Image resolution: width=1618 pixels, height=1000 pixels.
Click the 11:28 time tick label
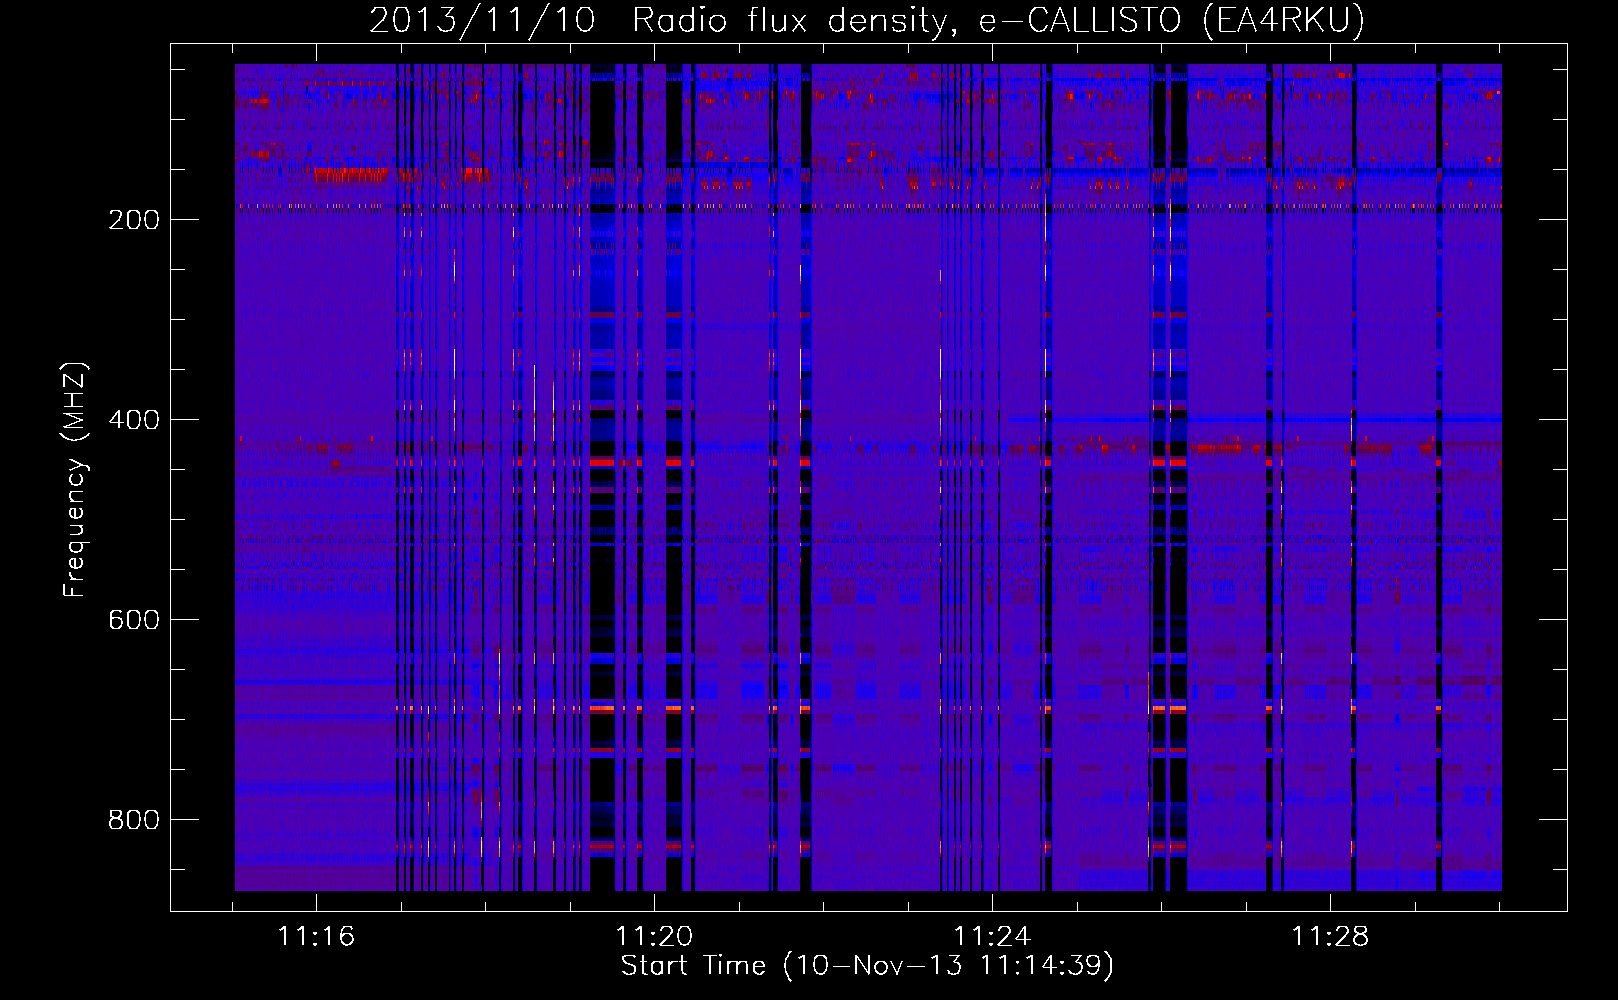[x=1330, y=937]
